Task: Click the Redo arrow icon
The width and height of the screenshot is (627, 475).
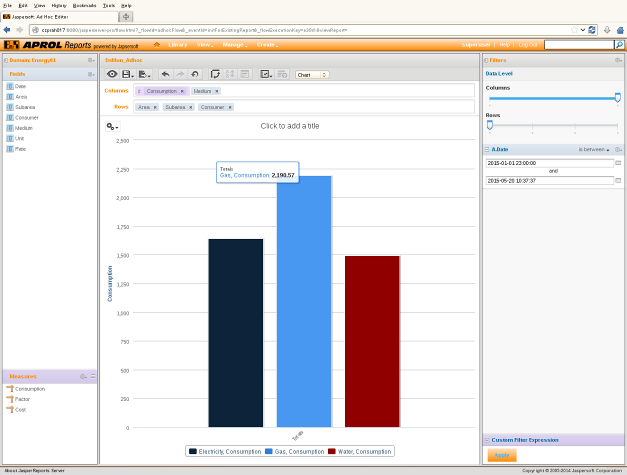Action: 180,74
